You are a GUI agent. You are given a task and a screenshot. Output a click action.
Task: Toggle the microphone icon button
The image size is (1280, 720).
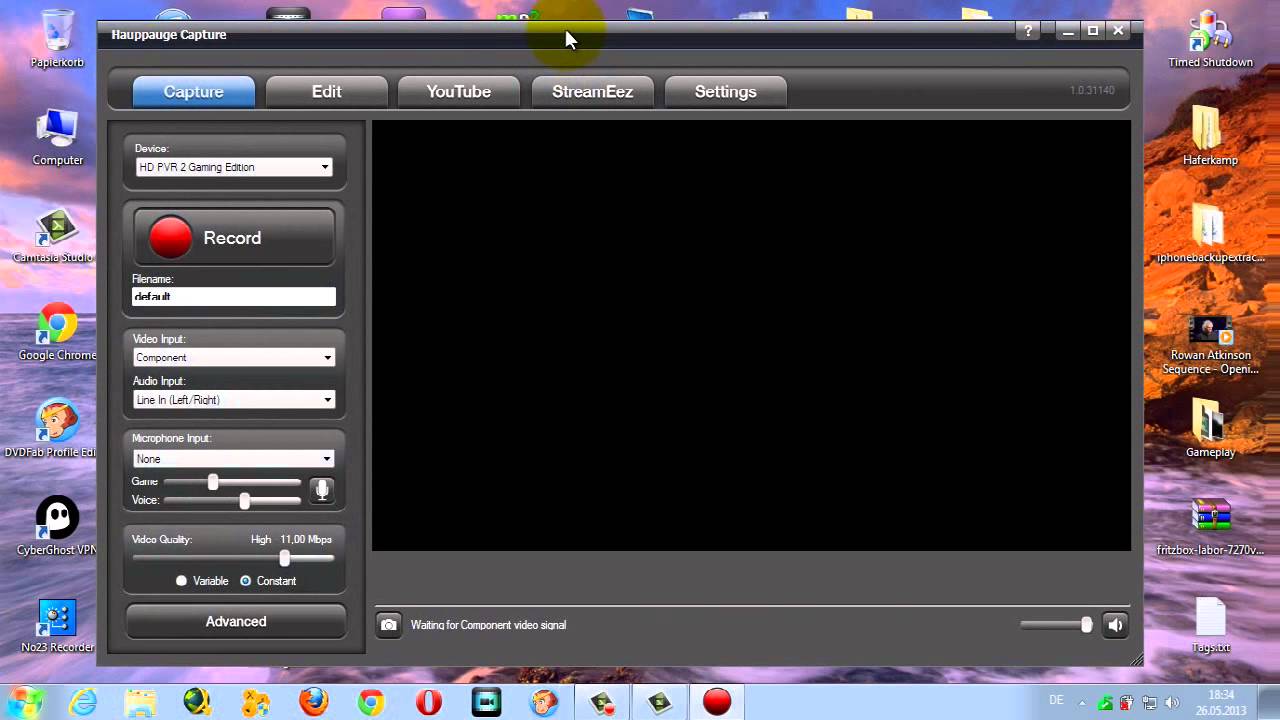click(x=321, y=489)
